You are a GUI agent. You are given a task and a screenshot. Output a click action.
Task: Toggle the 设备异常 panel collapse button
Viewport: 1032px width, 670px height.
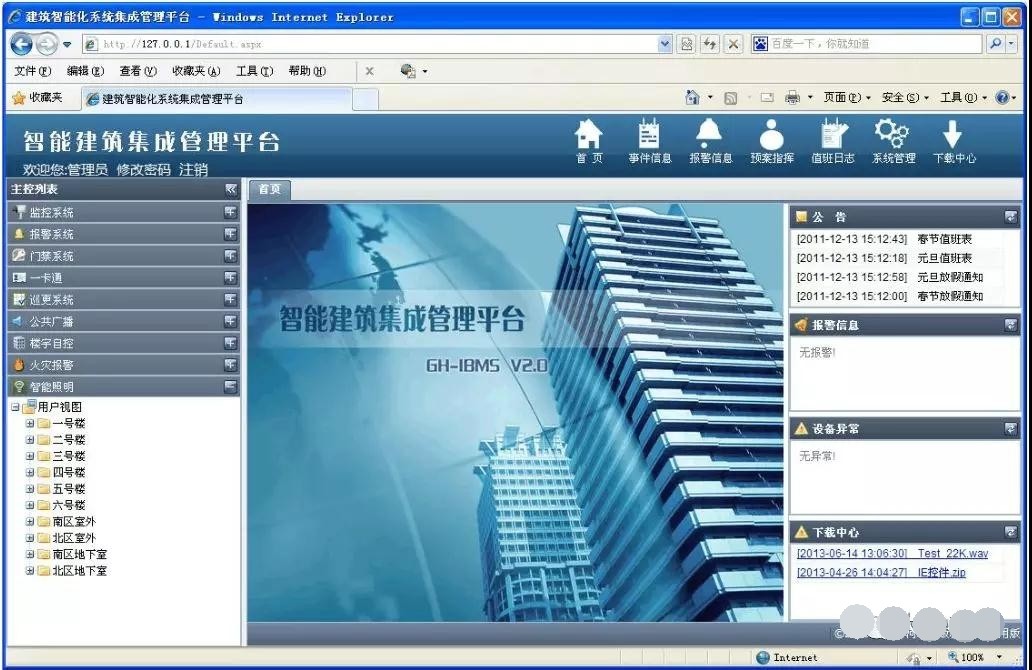1011,429
